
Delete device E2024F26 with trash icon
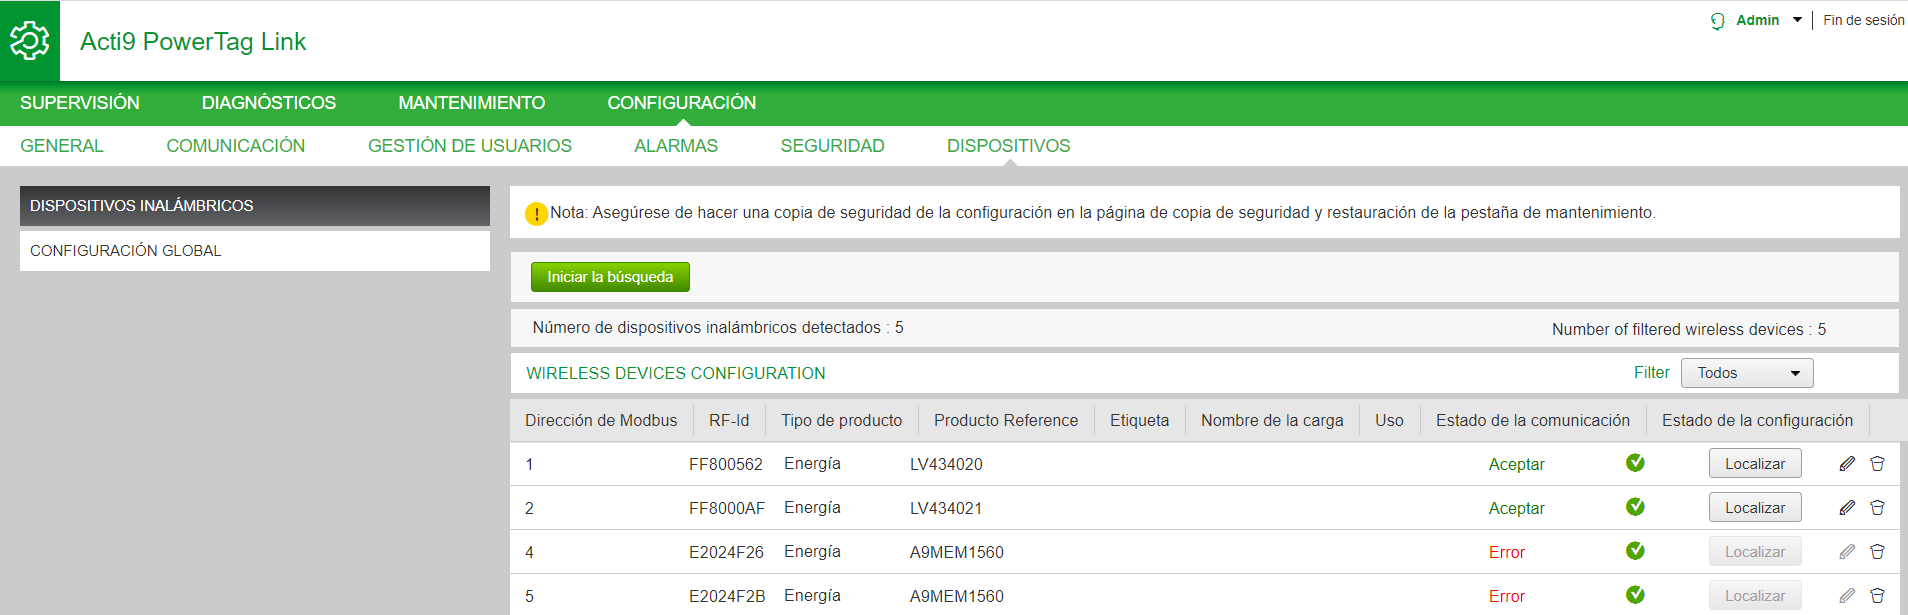coord(1877,552)
